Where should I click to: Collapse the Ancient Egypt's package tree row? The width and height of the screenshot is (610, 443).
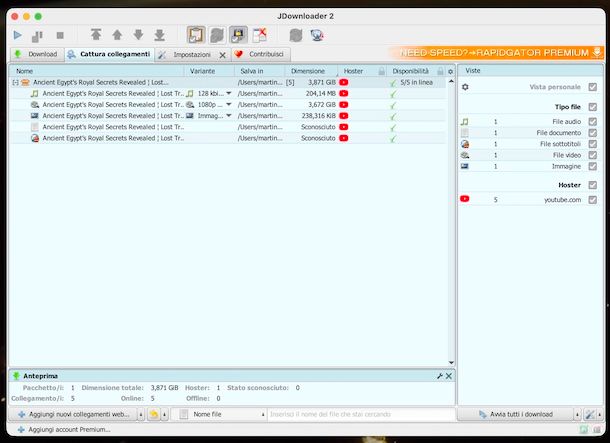pos(16,82)
